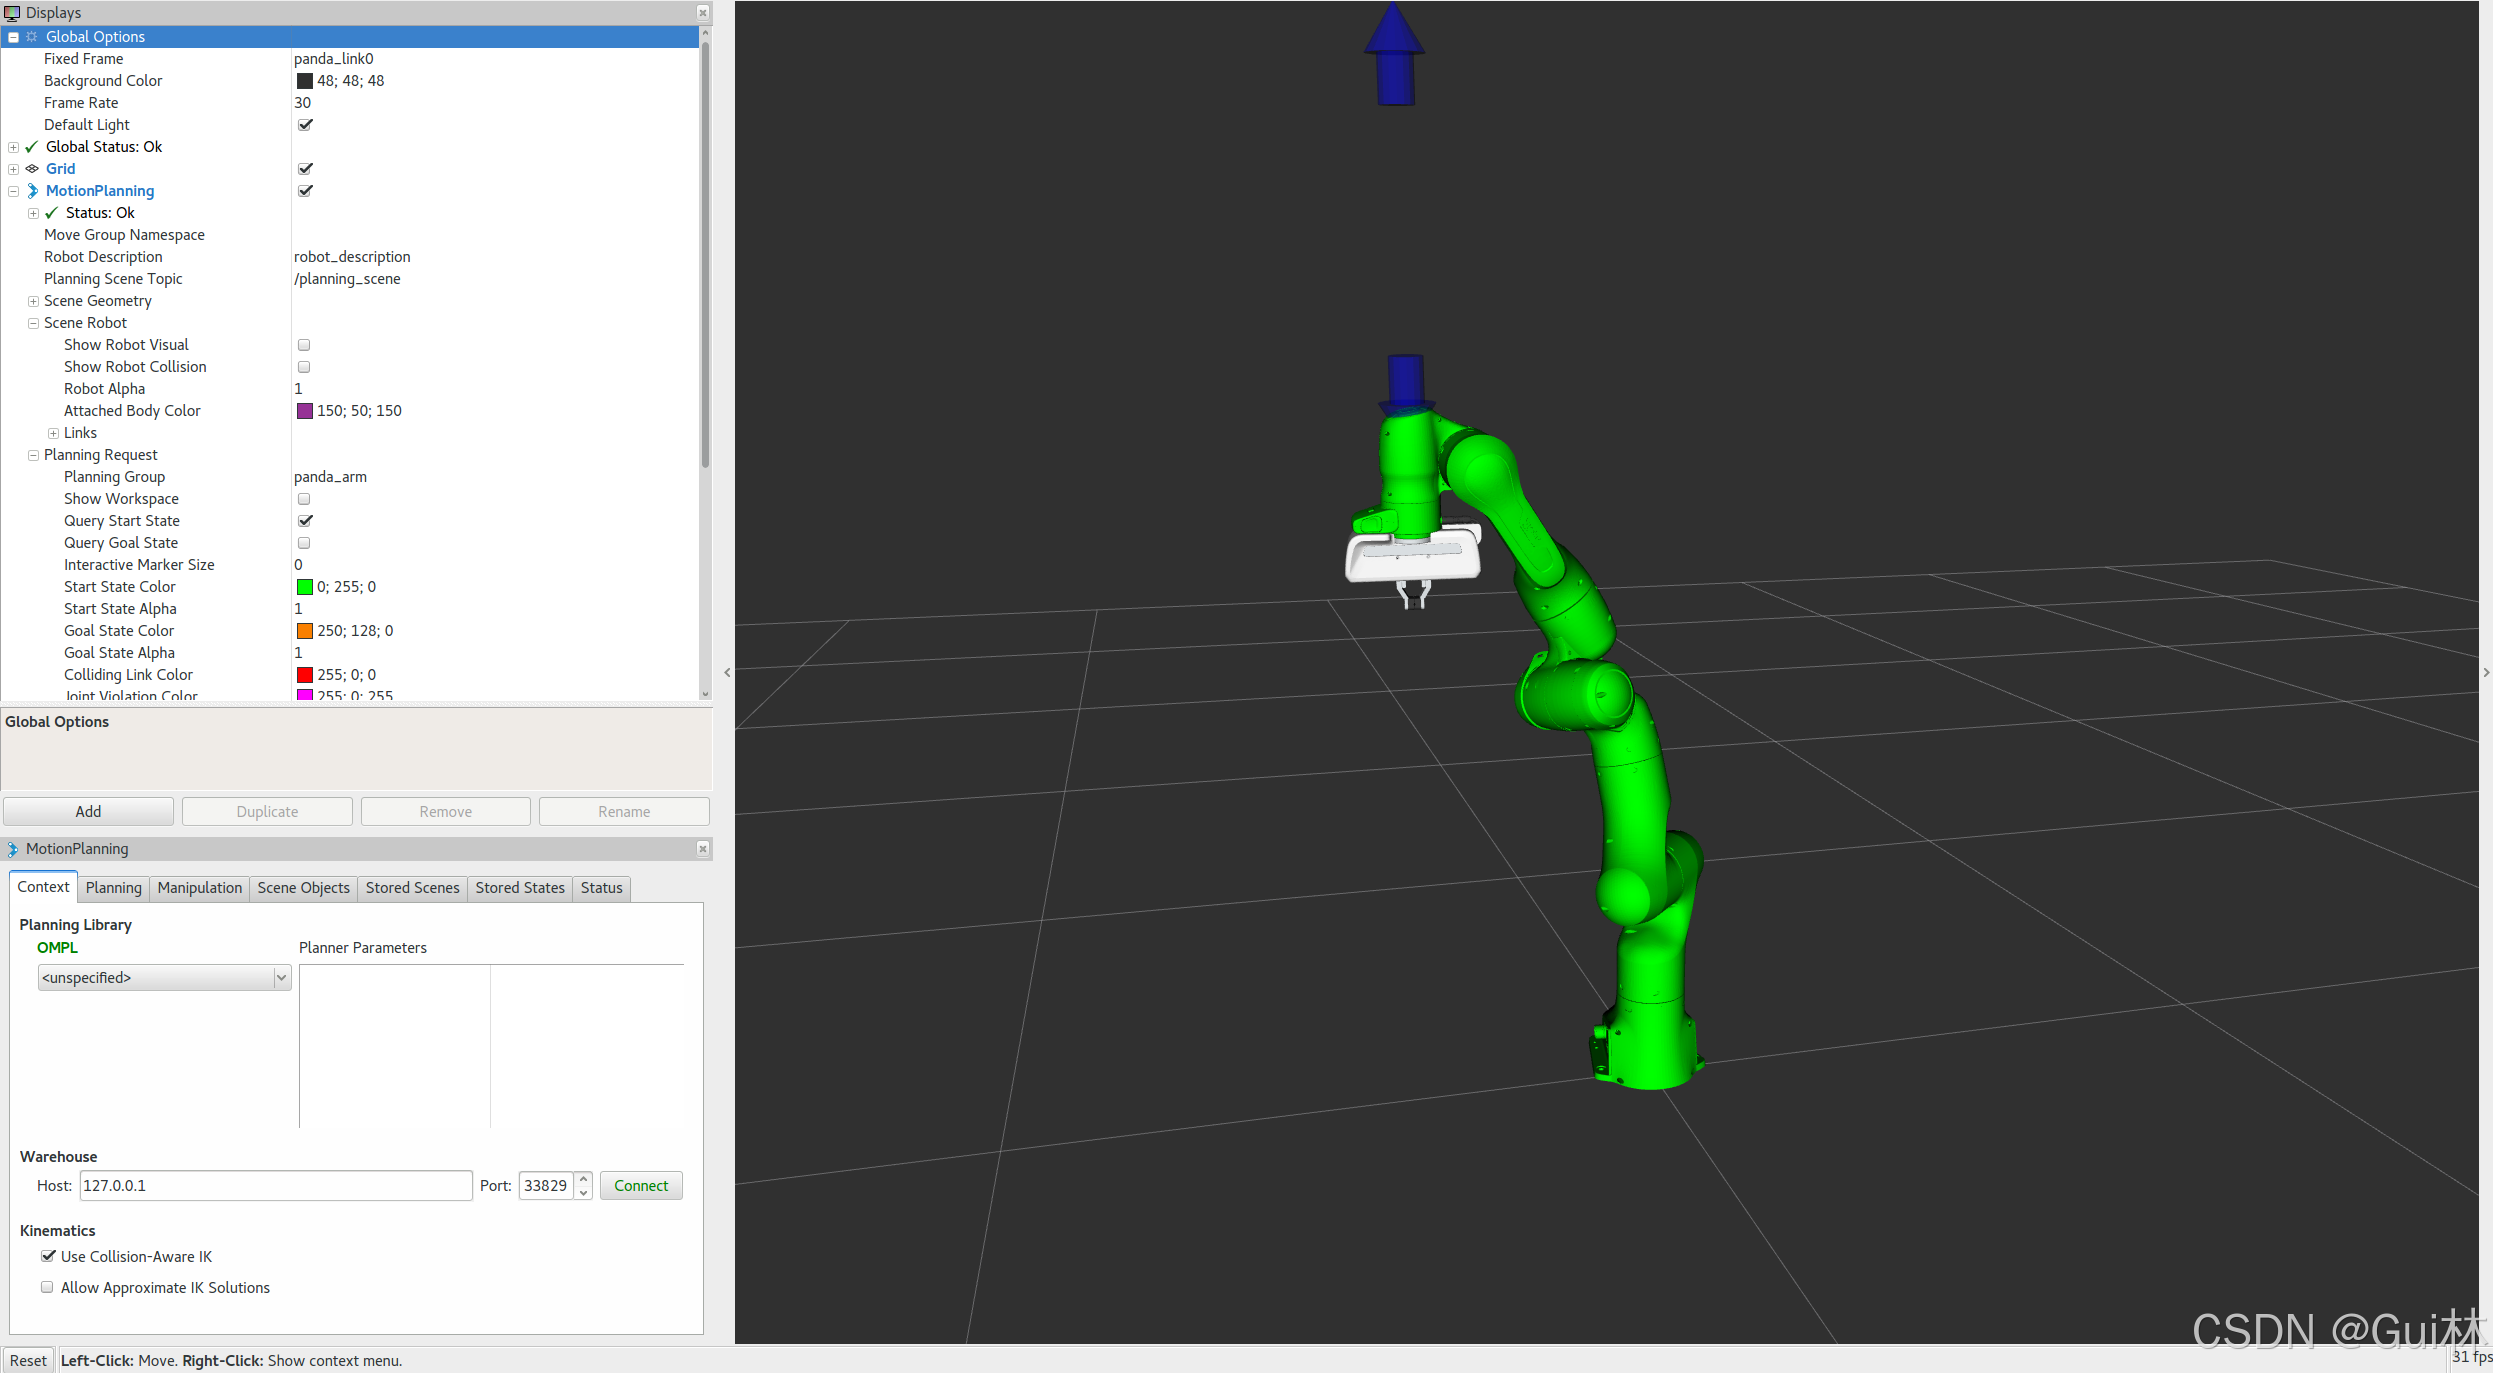Screen dimensions: 2493x1373
Task: Expand the Scene Geometry tree node
Action: click(x=33, y=301)
